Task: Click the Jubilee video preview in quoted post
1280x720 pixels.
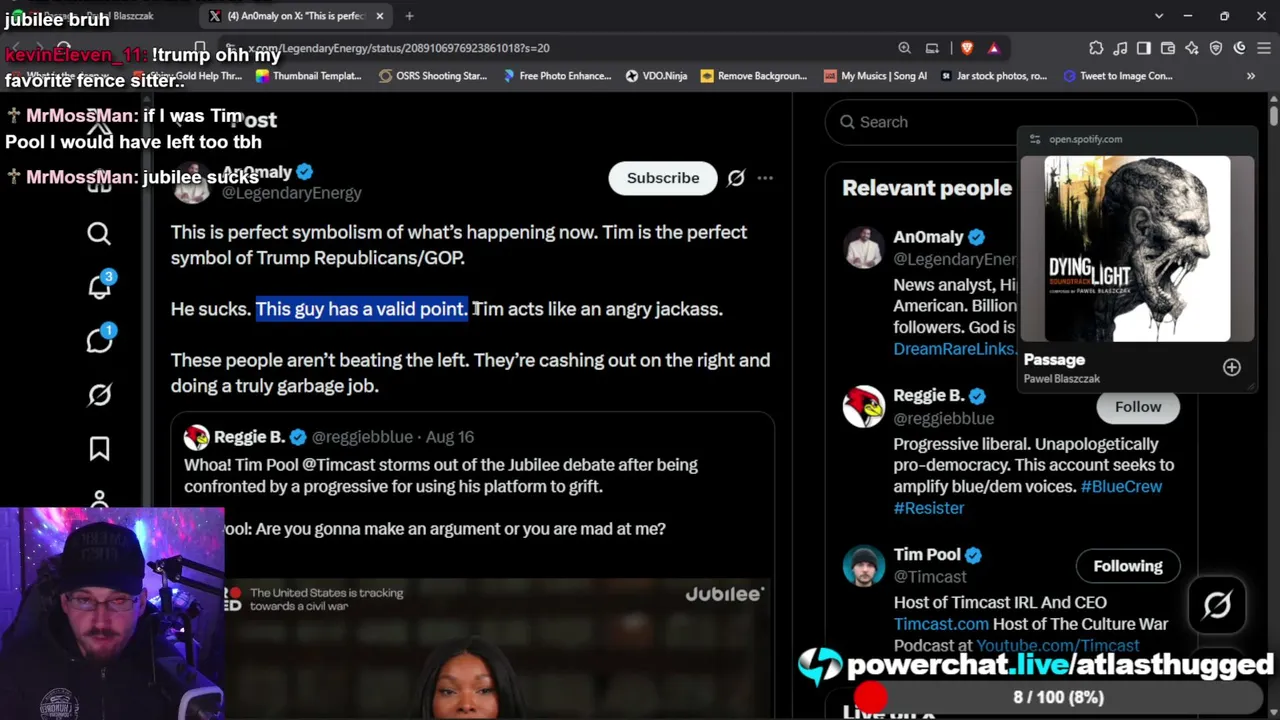Action: click(x=497, y=648)
